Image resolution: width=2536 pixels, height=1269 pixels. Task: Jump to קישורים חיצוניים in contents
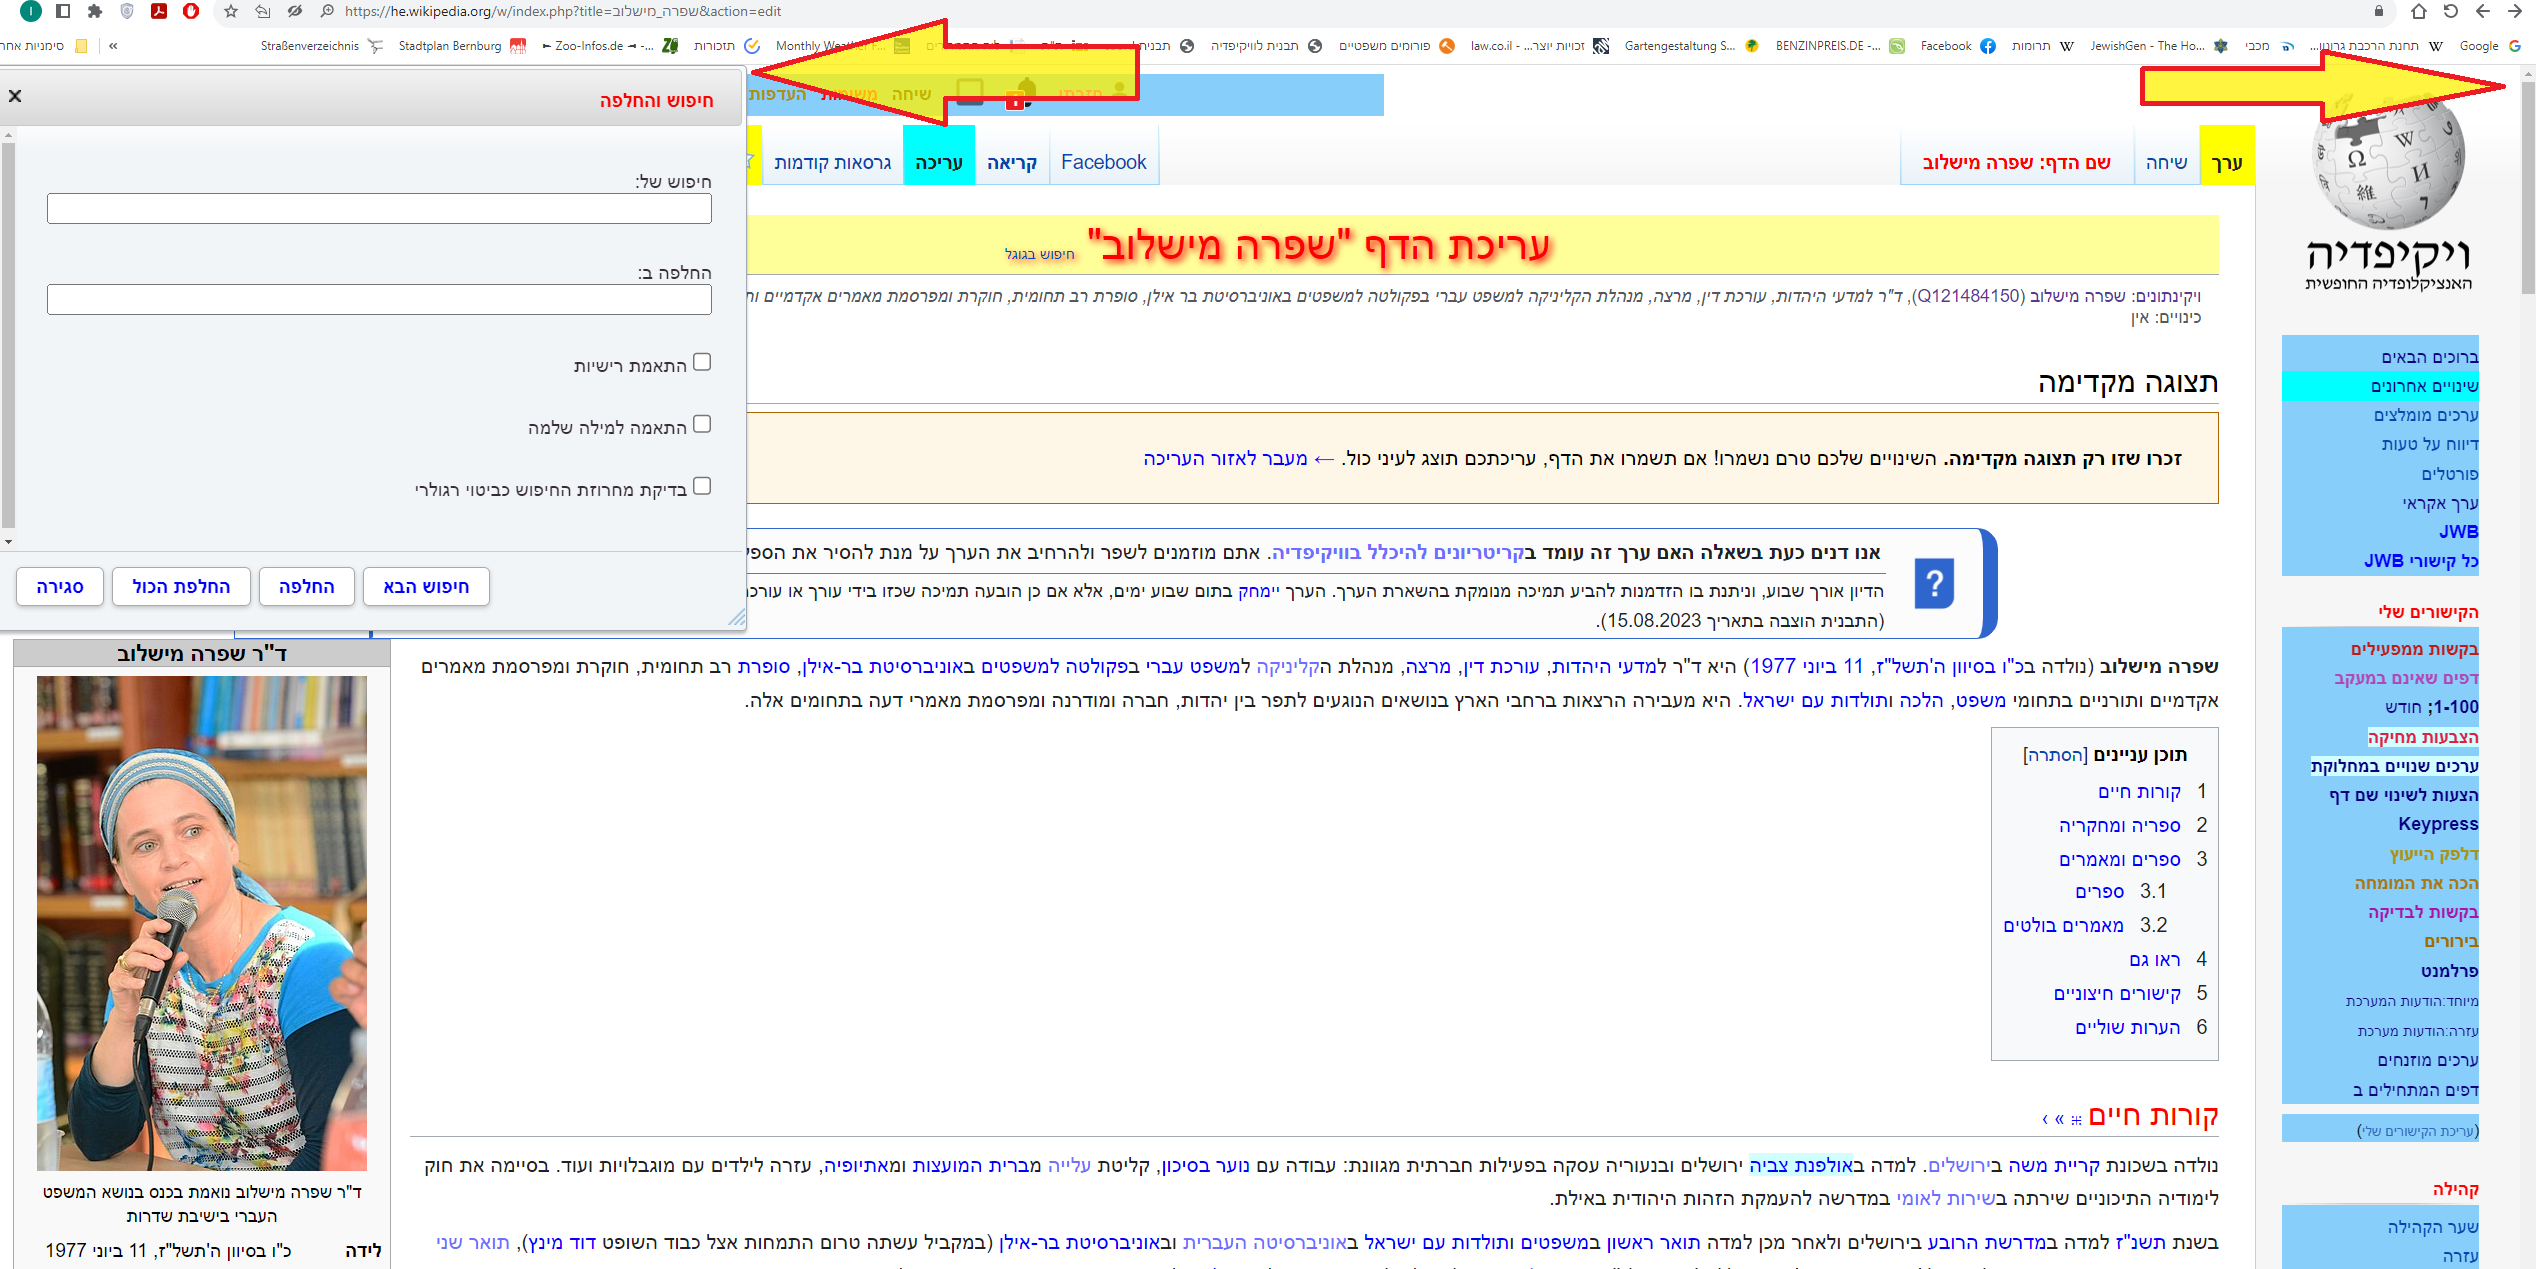click(2117, 994)
